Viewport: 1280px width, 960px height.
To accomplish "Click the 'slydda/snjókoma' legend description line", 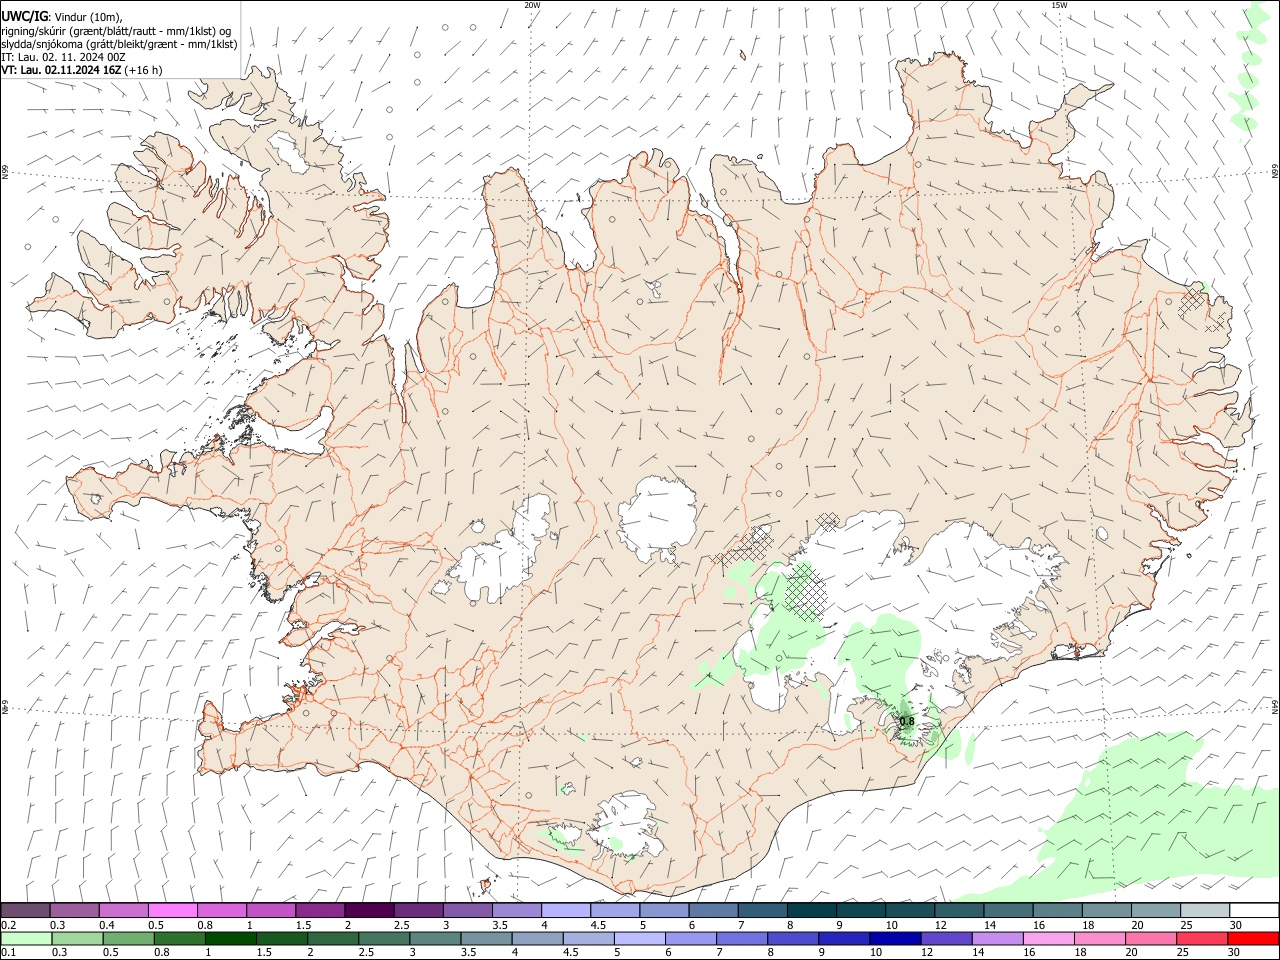I will click(x=119, y=44).
